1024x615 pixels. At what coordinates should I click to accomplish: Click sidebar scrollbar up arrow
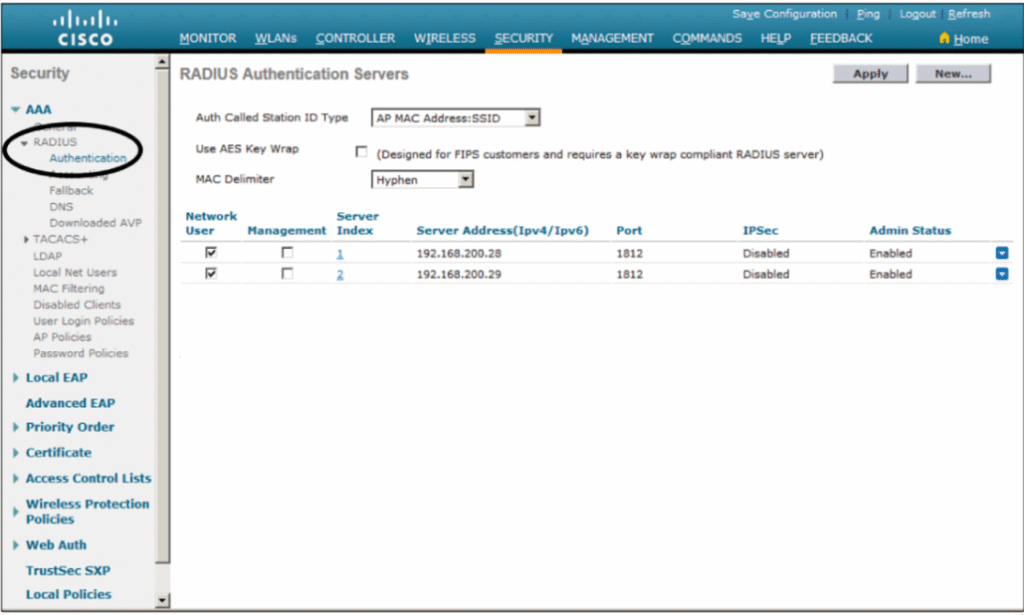tap(162, 61)
